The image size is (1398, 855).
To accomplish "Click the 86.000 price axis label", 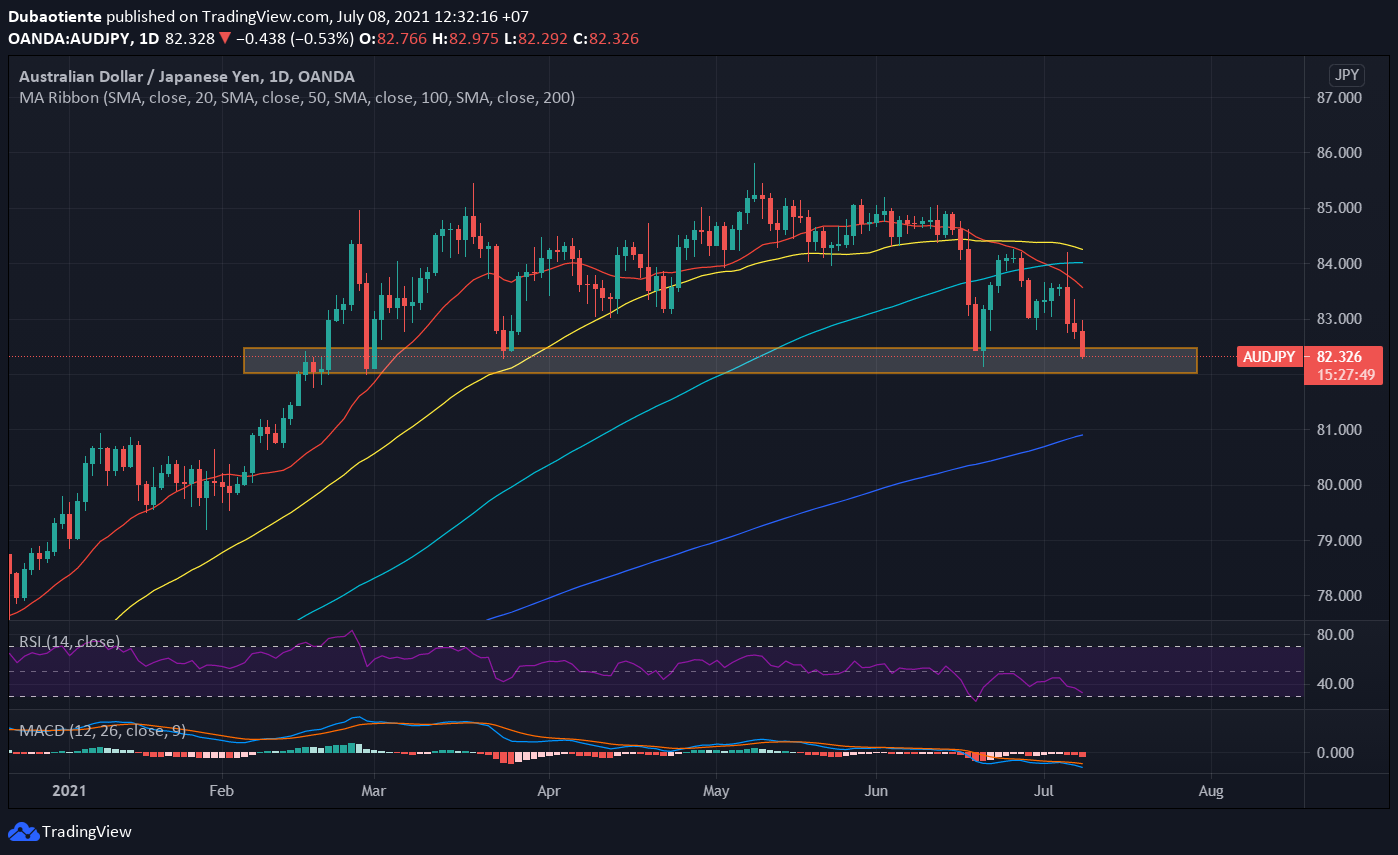I will point(1338,153).
